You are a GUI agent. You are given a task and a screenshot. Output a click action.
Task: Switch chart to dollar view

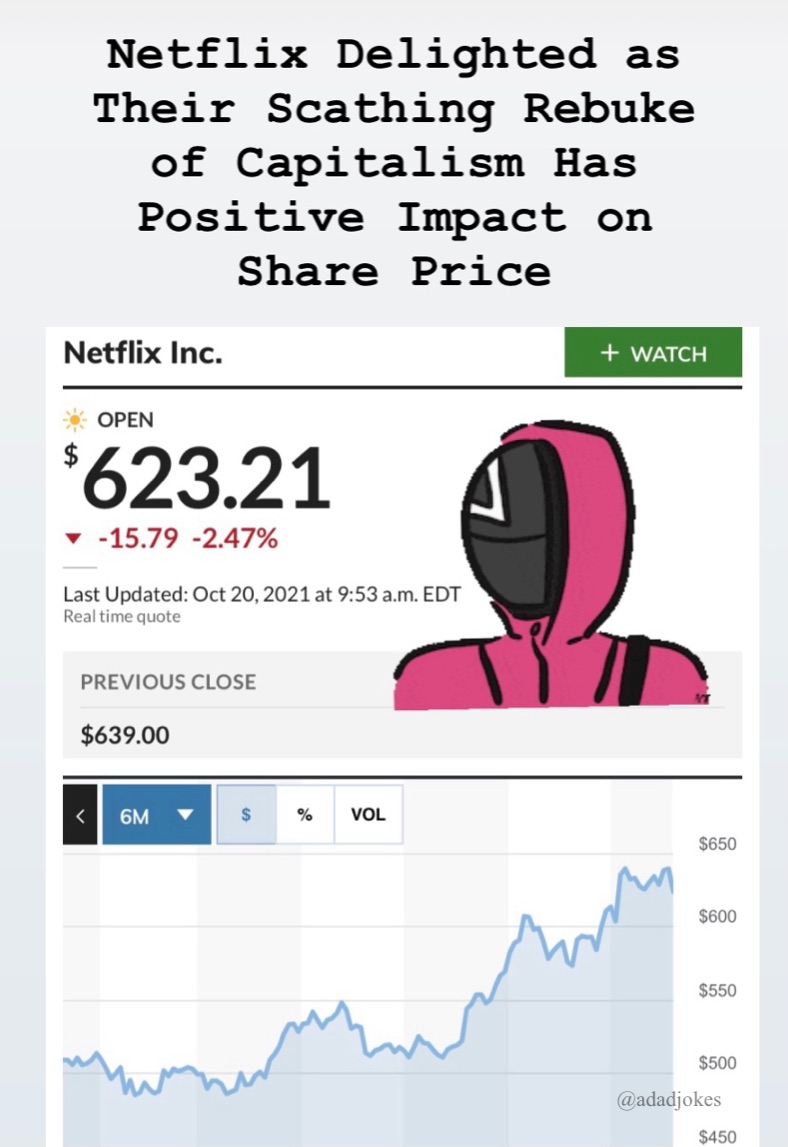247,815
